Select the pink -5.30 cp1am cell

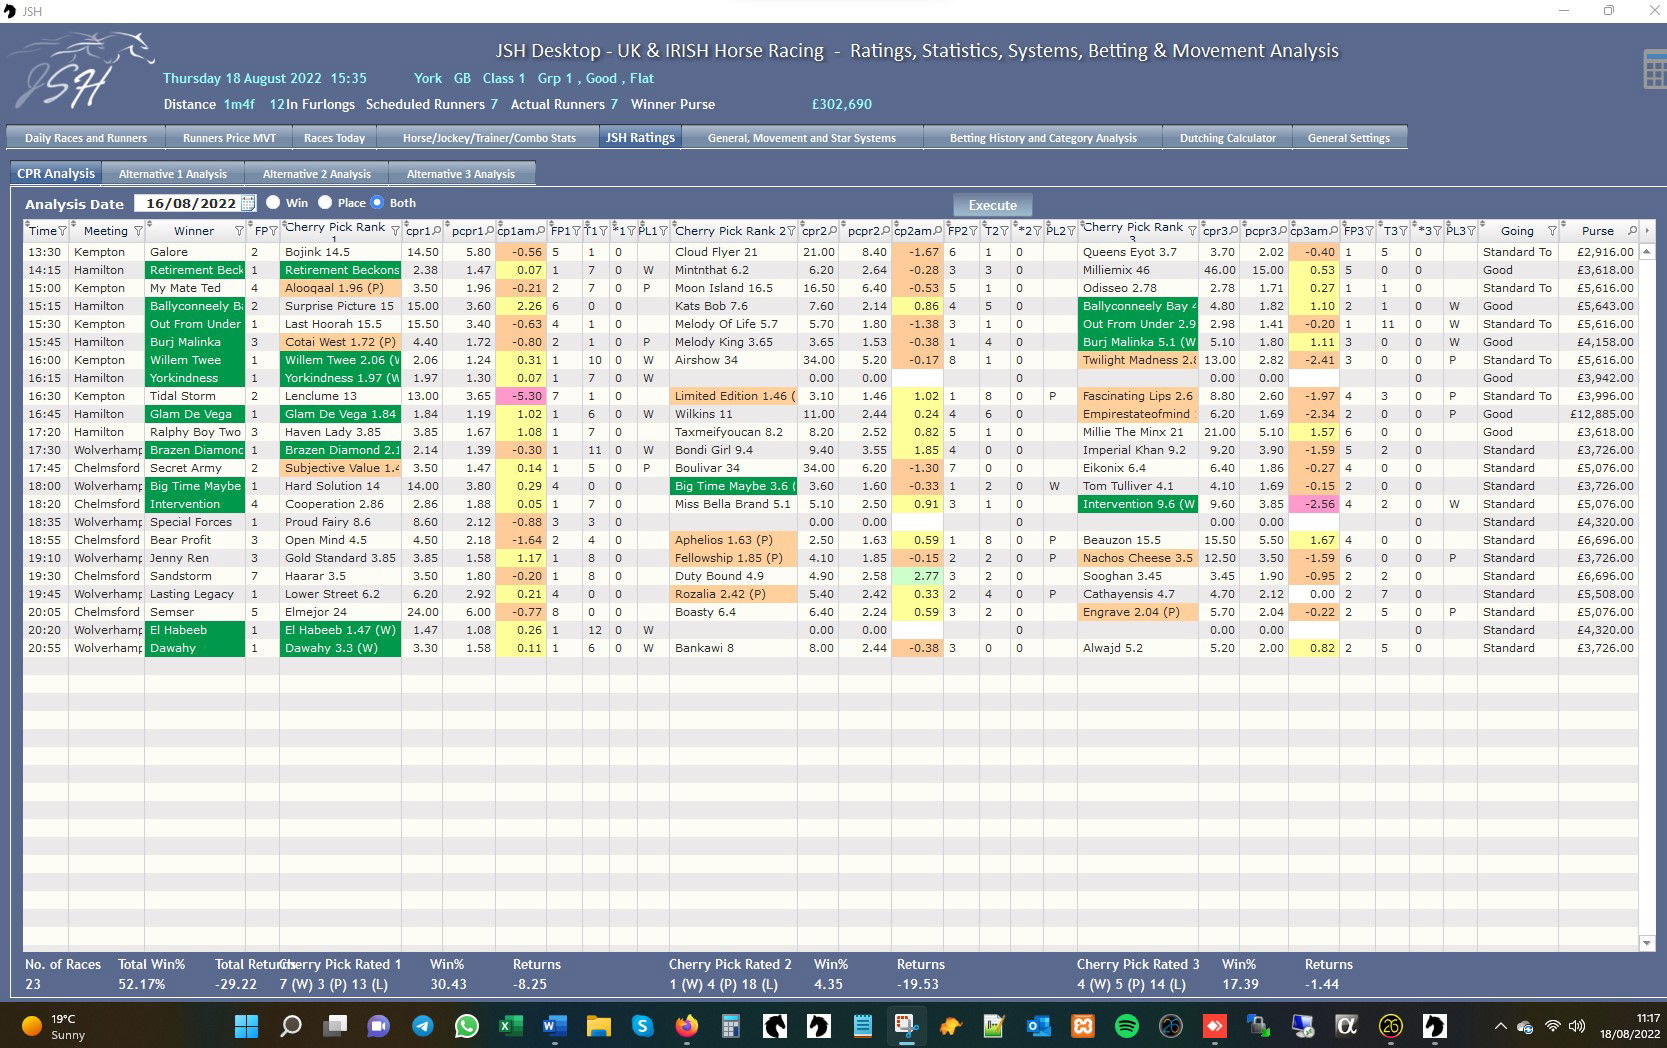[x=521, y=396]
